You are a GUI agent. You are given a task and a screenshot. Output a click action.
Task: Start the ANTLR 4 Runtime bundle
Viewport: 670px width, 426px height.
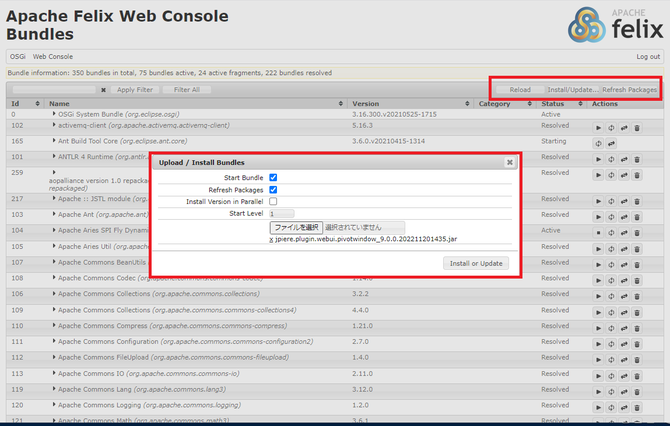tap(598, 159)
